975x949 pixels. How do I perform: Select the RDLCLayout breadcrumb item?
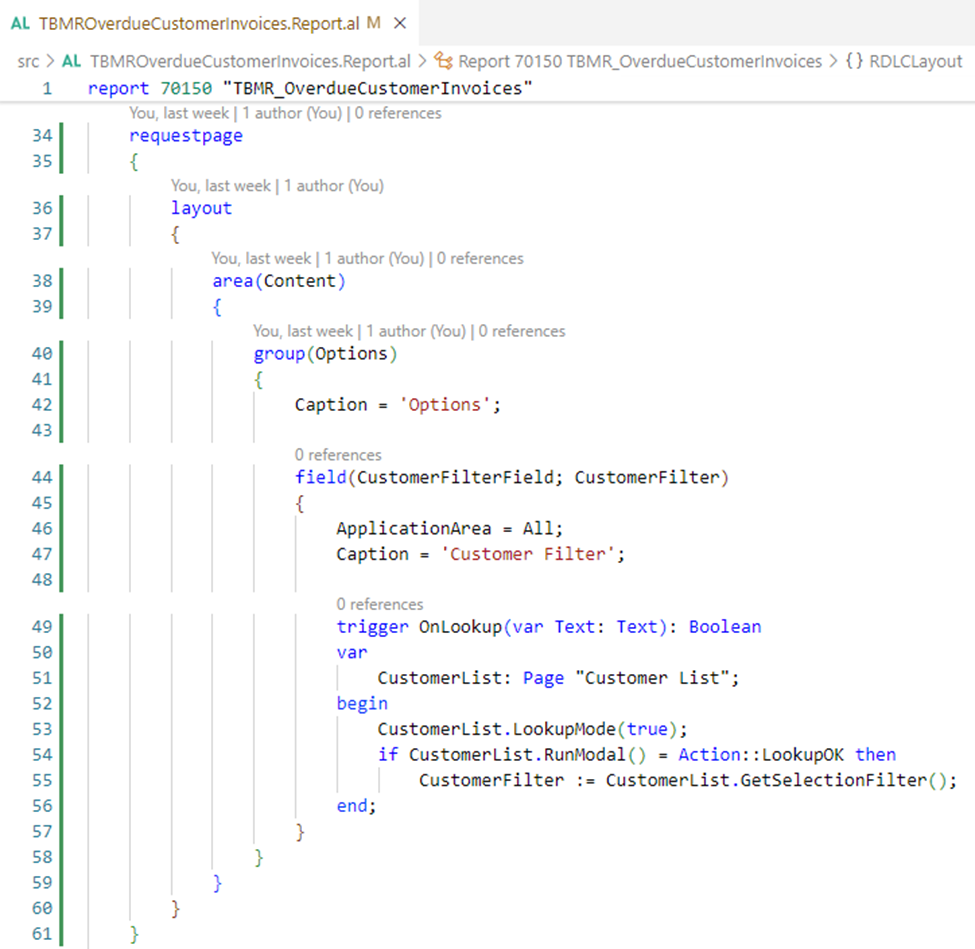(x=916, y=62)
